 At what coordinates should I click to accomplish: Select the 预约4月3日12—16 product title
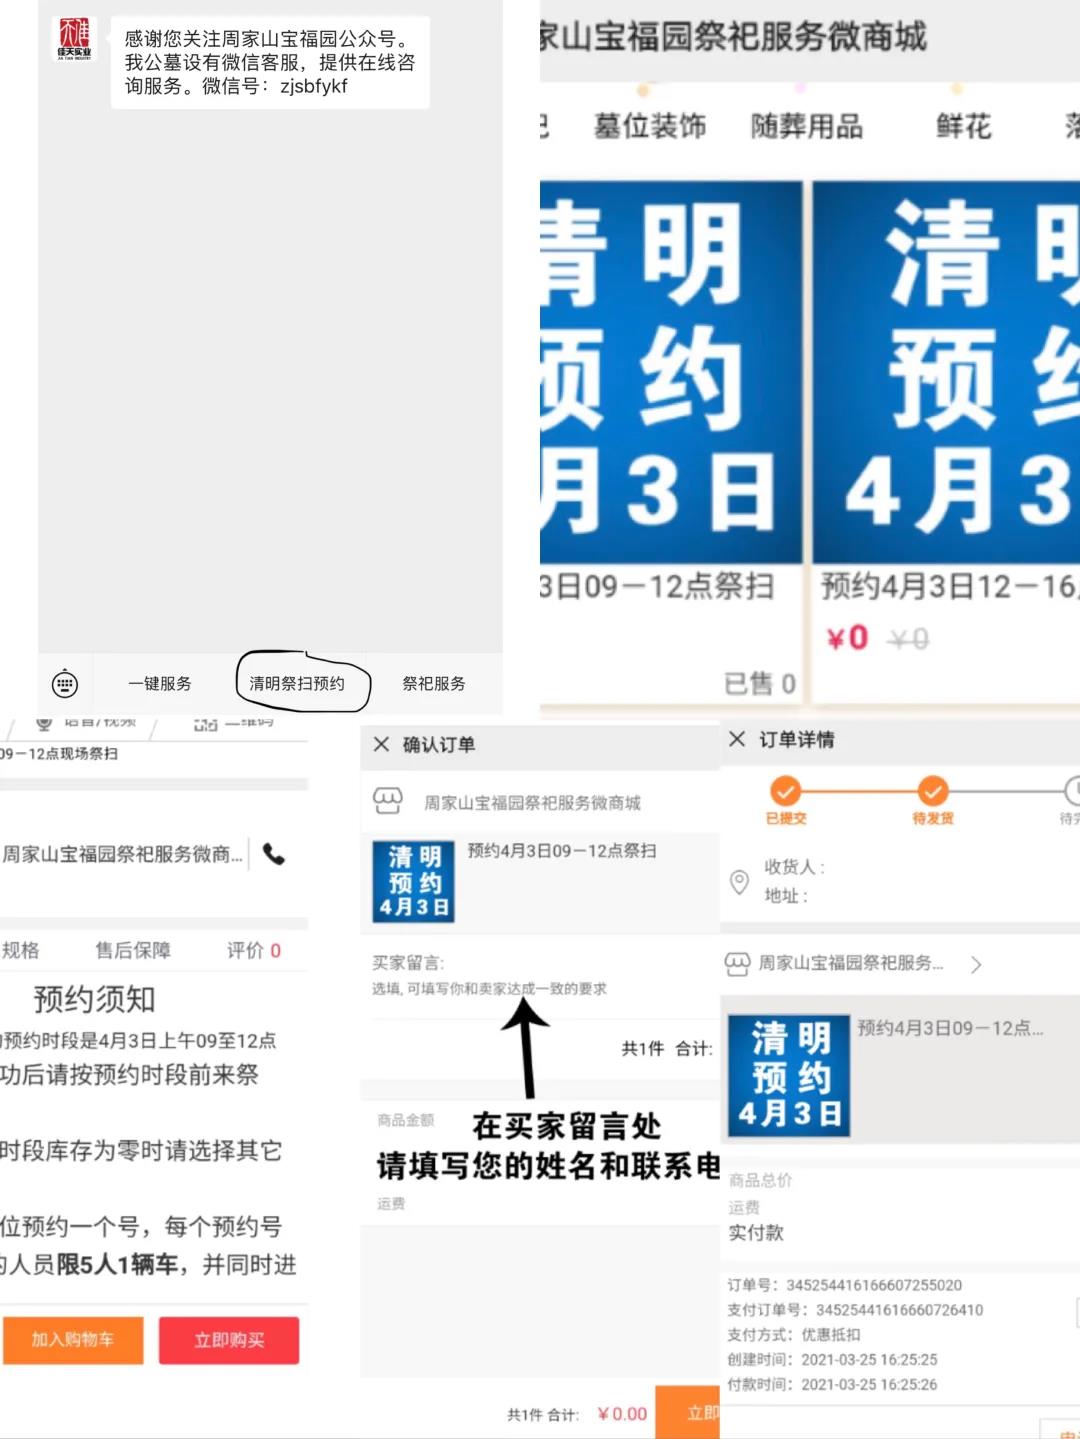(x=948, y=586)
